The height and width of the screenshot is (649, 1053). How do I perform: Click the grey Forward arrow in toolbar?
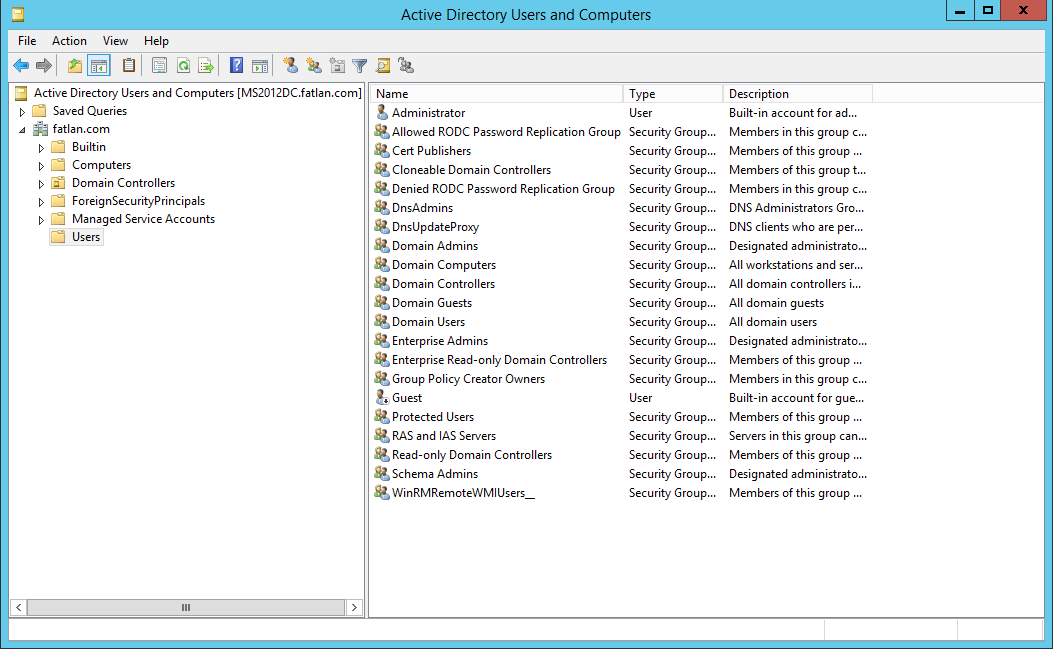(44, 66)
